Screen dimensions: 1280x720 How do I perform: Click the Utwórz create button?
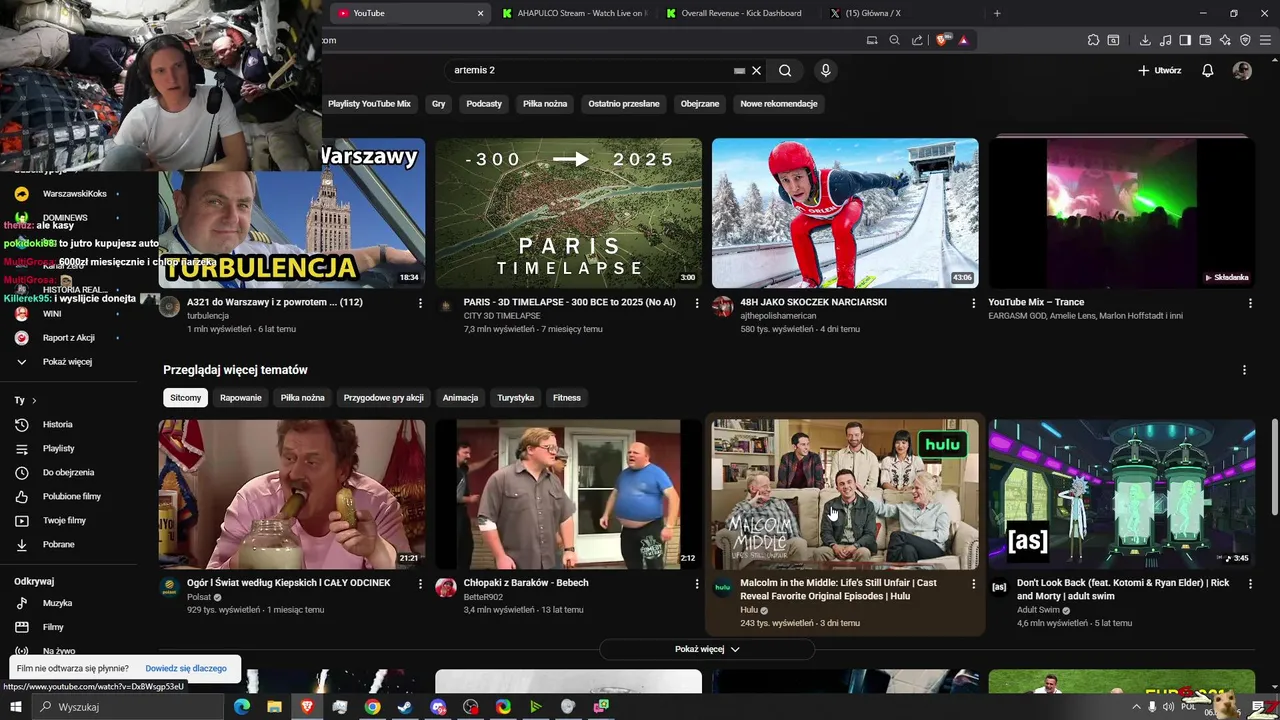point(1160,70)
